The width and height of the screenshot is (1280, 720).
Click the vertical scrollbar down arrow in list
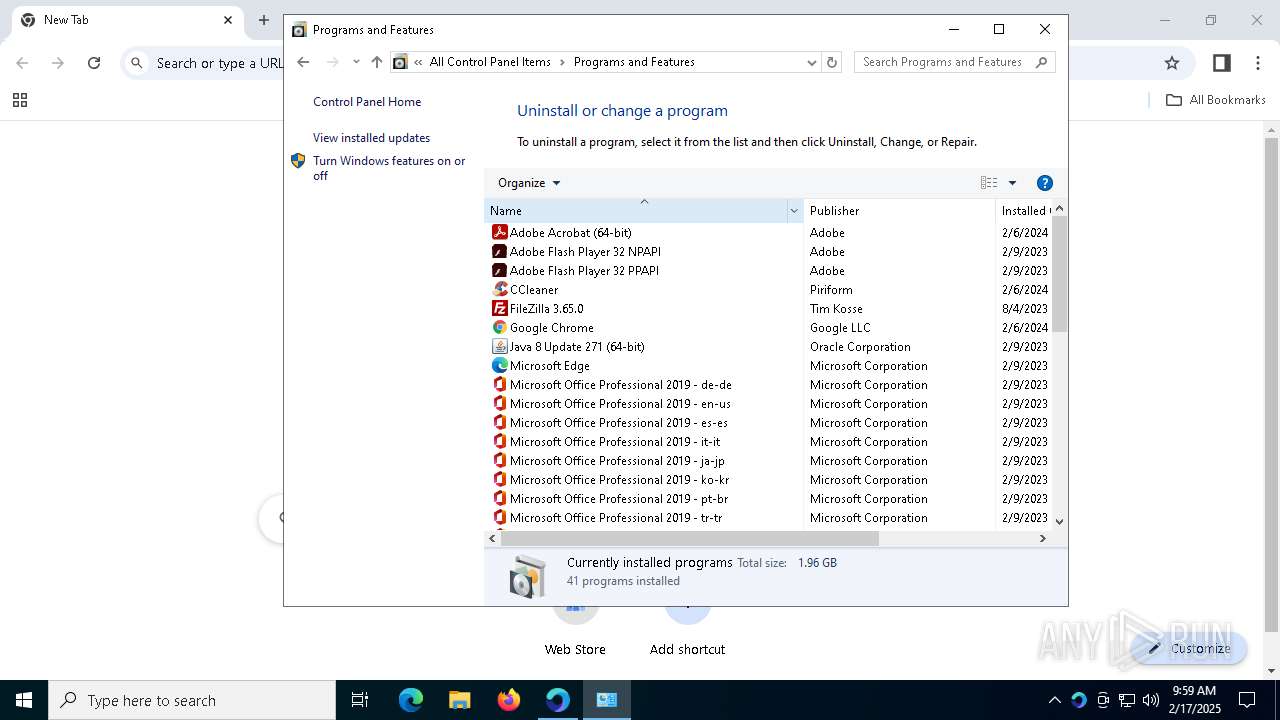tap(1059, 521)
